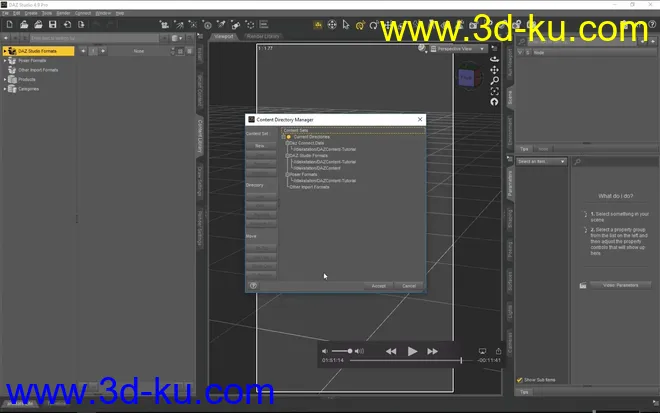Viewport: 660px width, 413px height.
Task: Switch to the Render Library tab
Action: (264, 36)
